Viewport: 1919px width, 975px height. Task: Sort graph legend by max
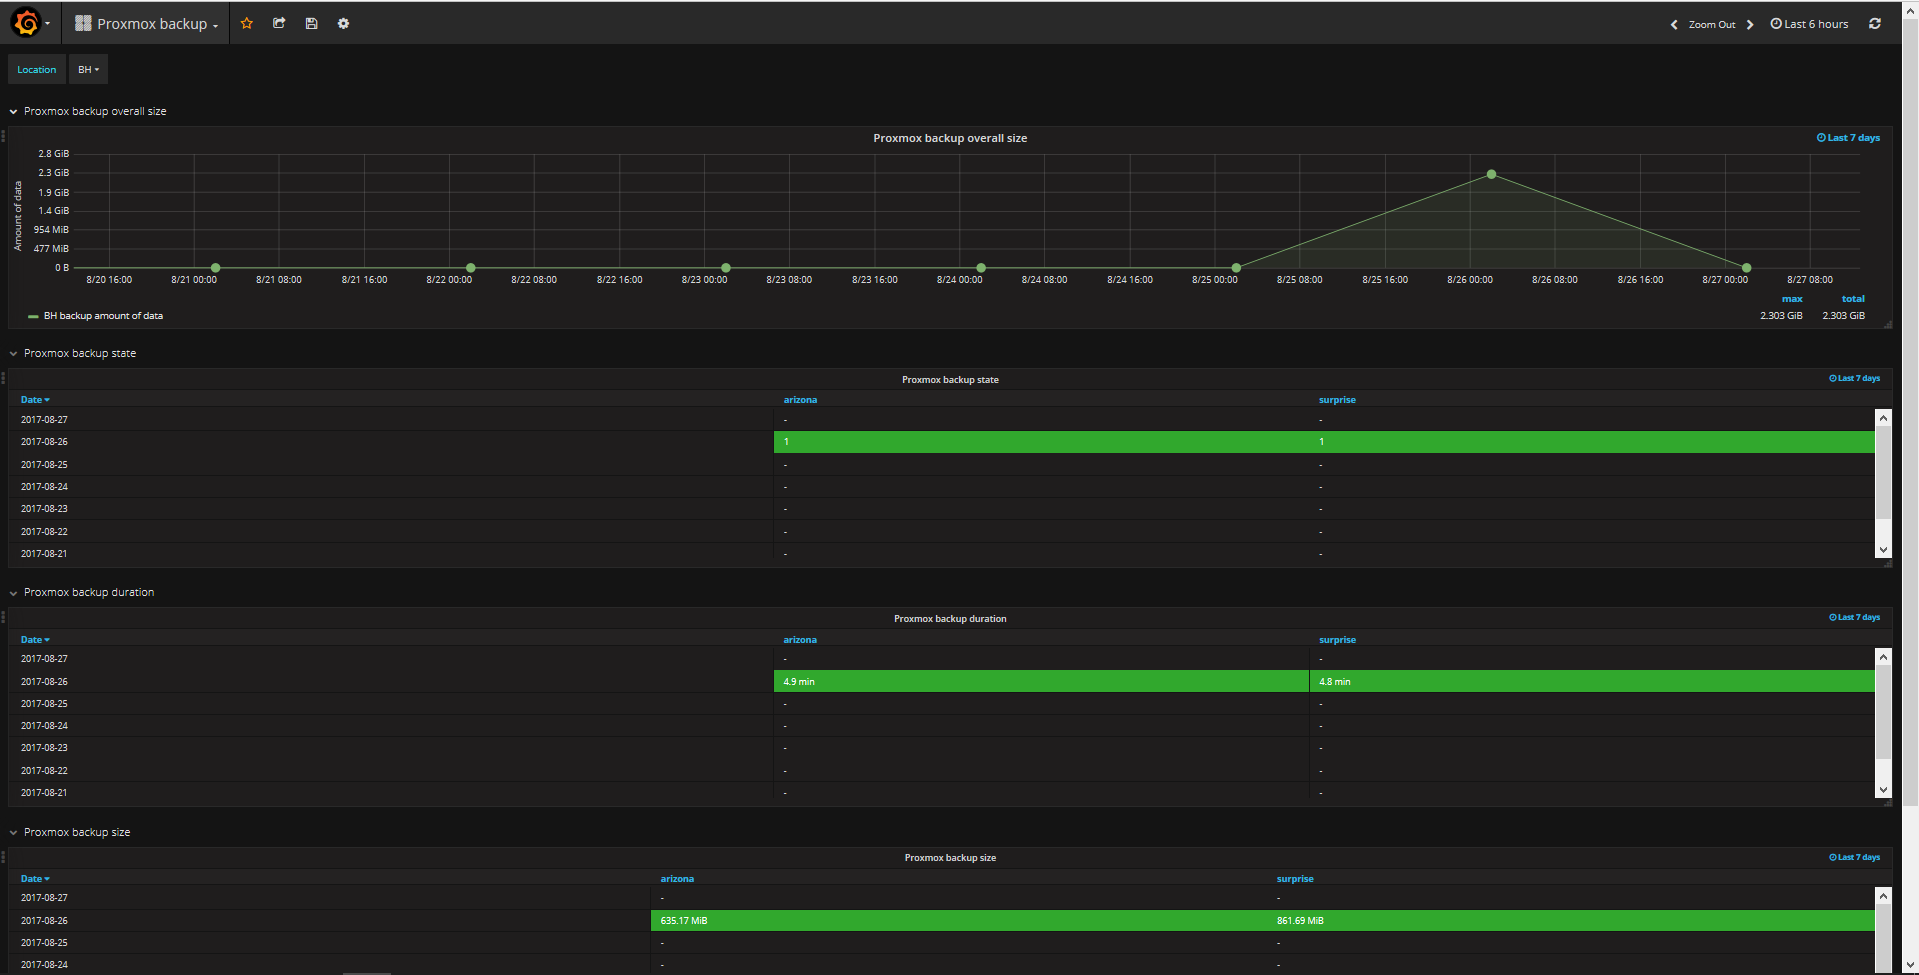[1792, 299]
